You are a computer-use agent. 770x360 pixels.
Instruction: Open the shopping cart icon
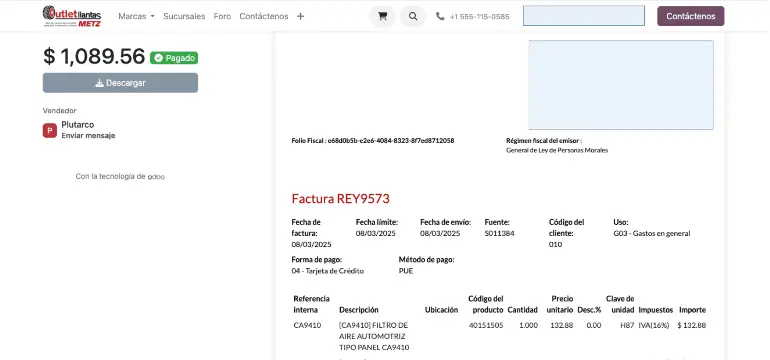coord(382,16)
